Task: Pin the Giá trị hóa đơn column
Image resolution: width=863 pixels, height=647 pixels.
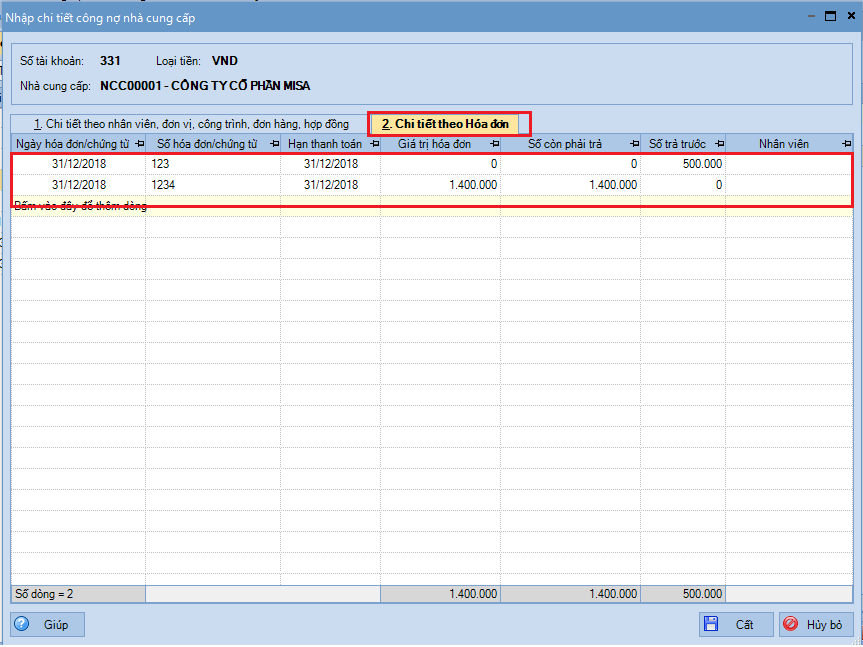Action: [x=493, y=145]
